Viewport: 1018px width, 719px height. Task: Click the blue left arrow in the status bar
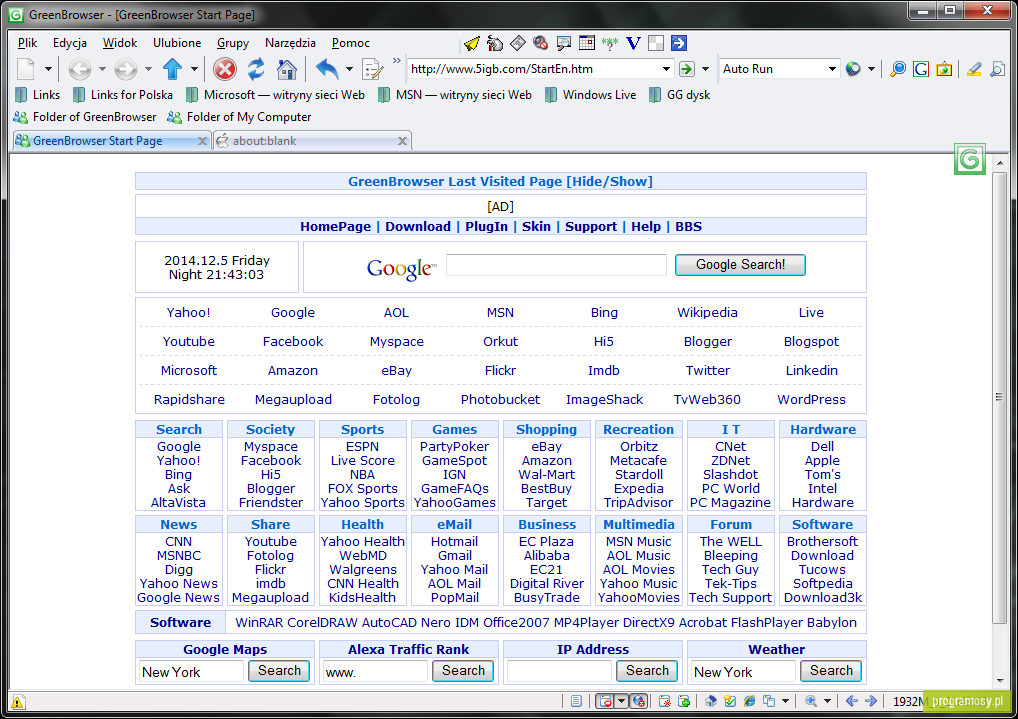[852, 701]
